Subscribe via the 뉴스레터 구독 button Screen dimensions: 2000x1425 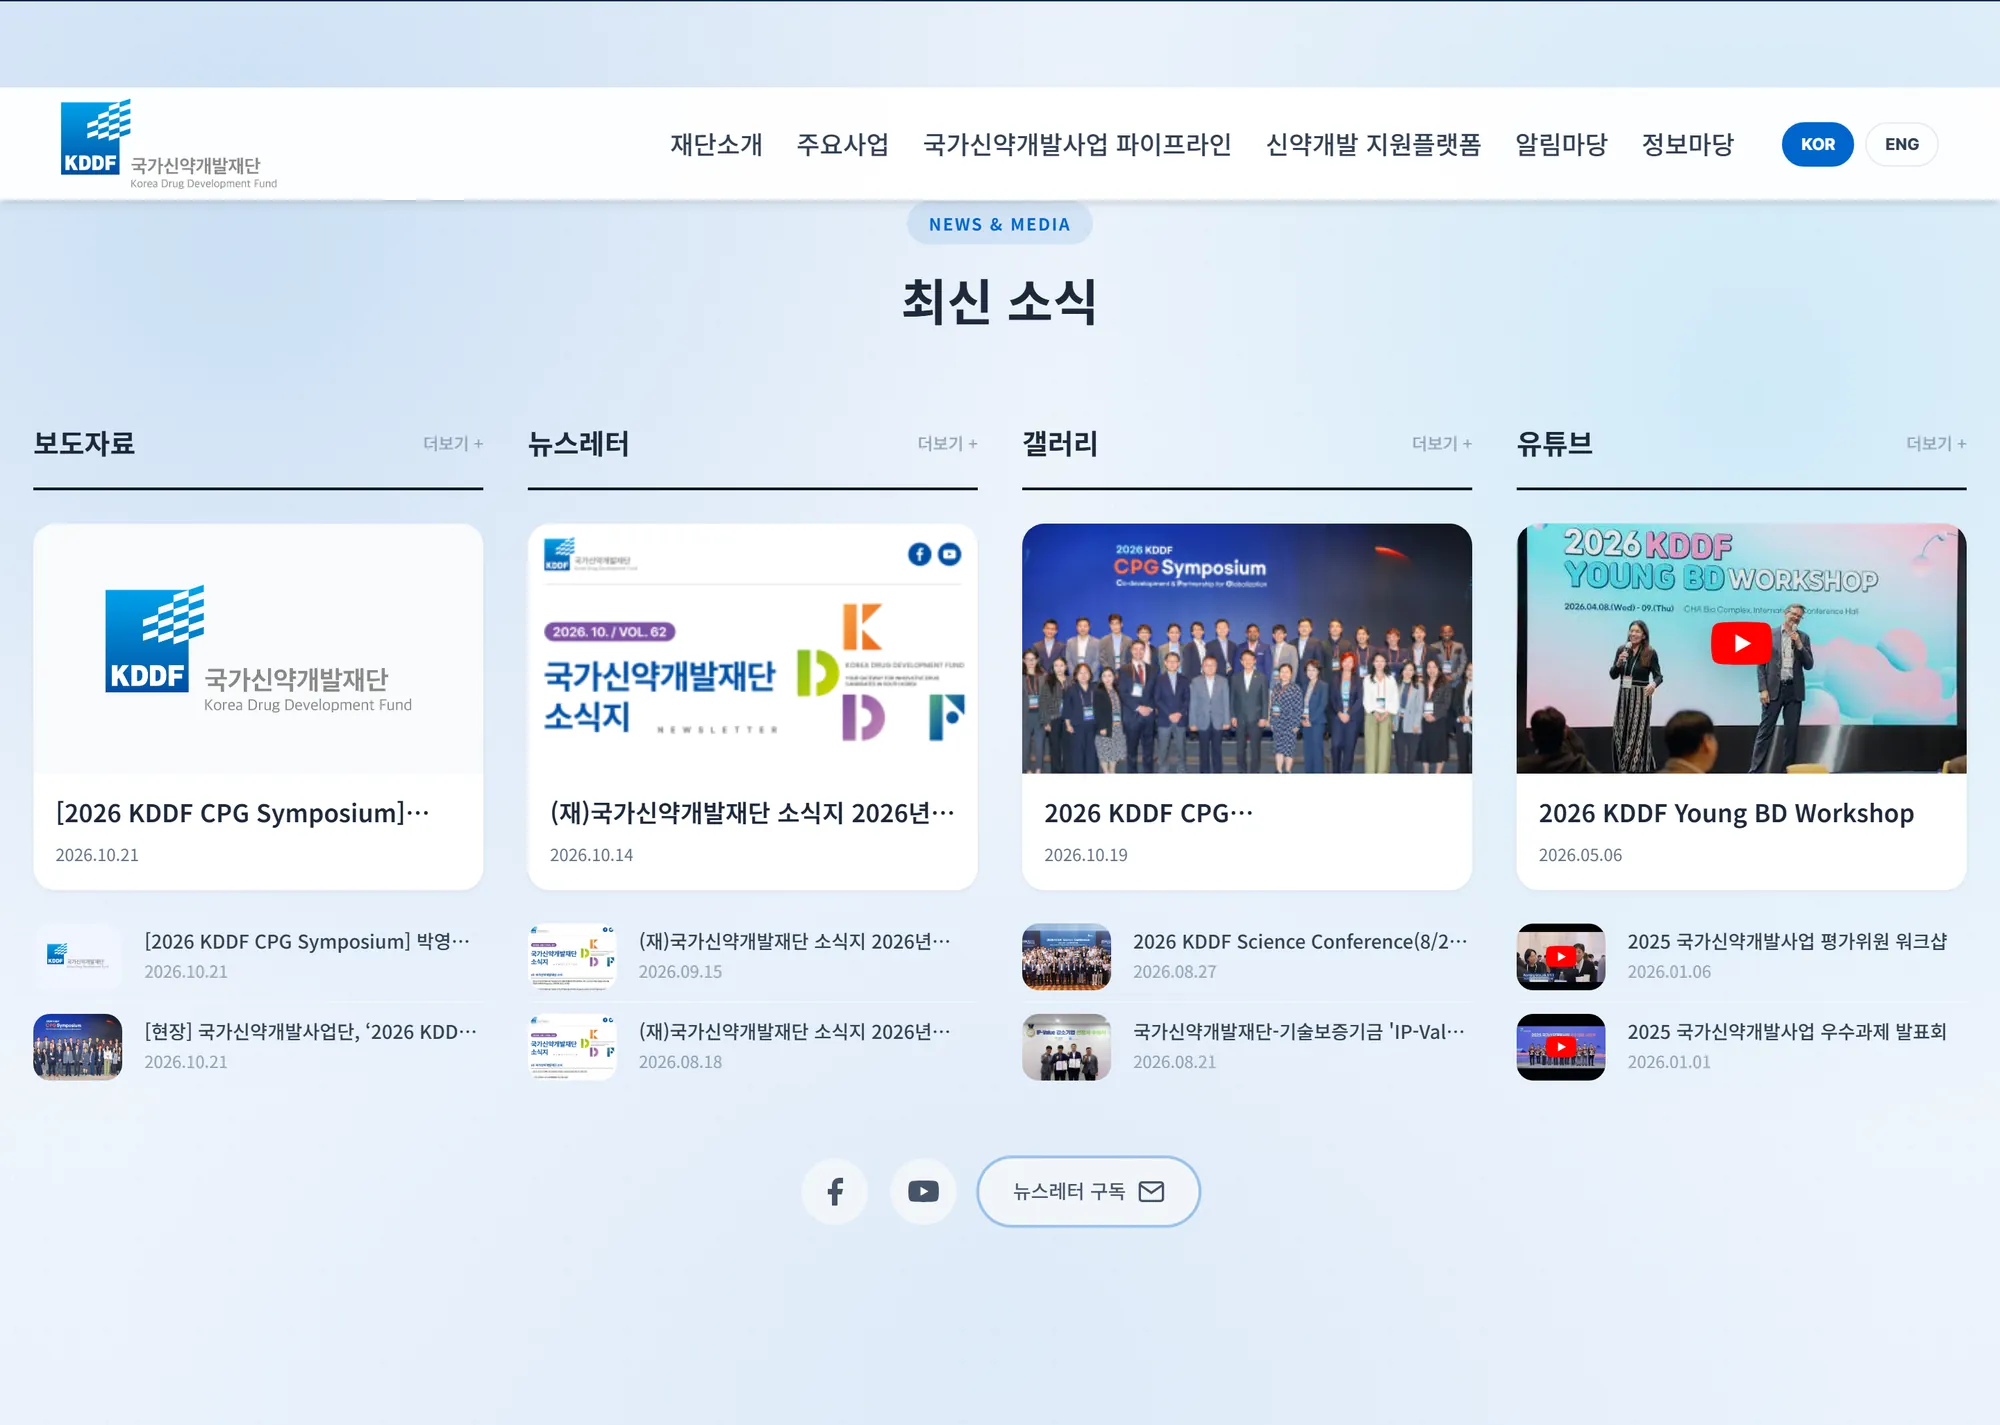pyautogui.click(x=1088, y=1191)
